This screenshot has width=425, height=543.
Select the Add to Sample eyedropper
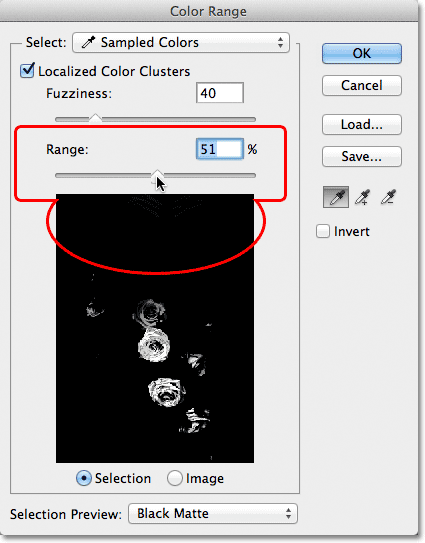pyautogui.click(x=363, y=197)
